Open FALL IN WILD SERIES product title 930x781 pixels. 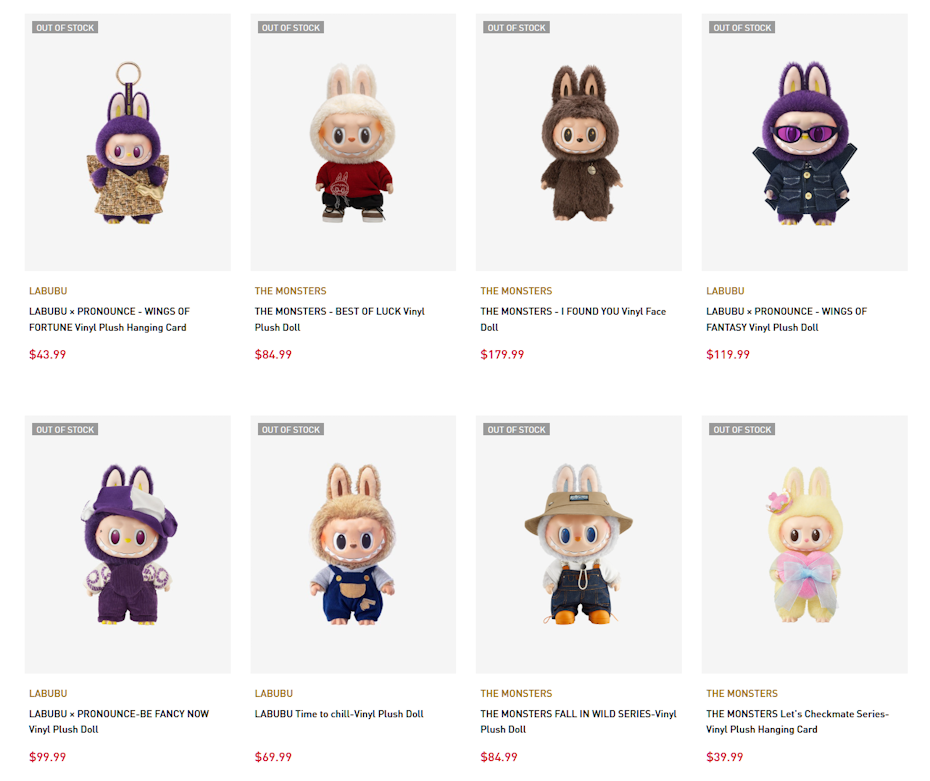578,721
